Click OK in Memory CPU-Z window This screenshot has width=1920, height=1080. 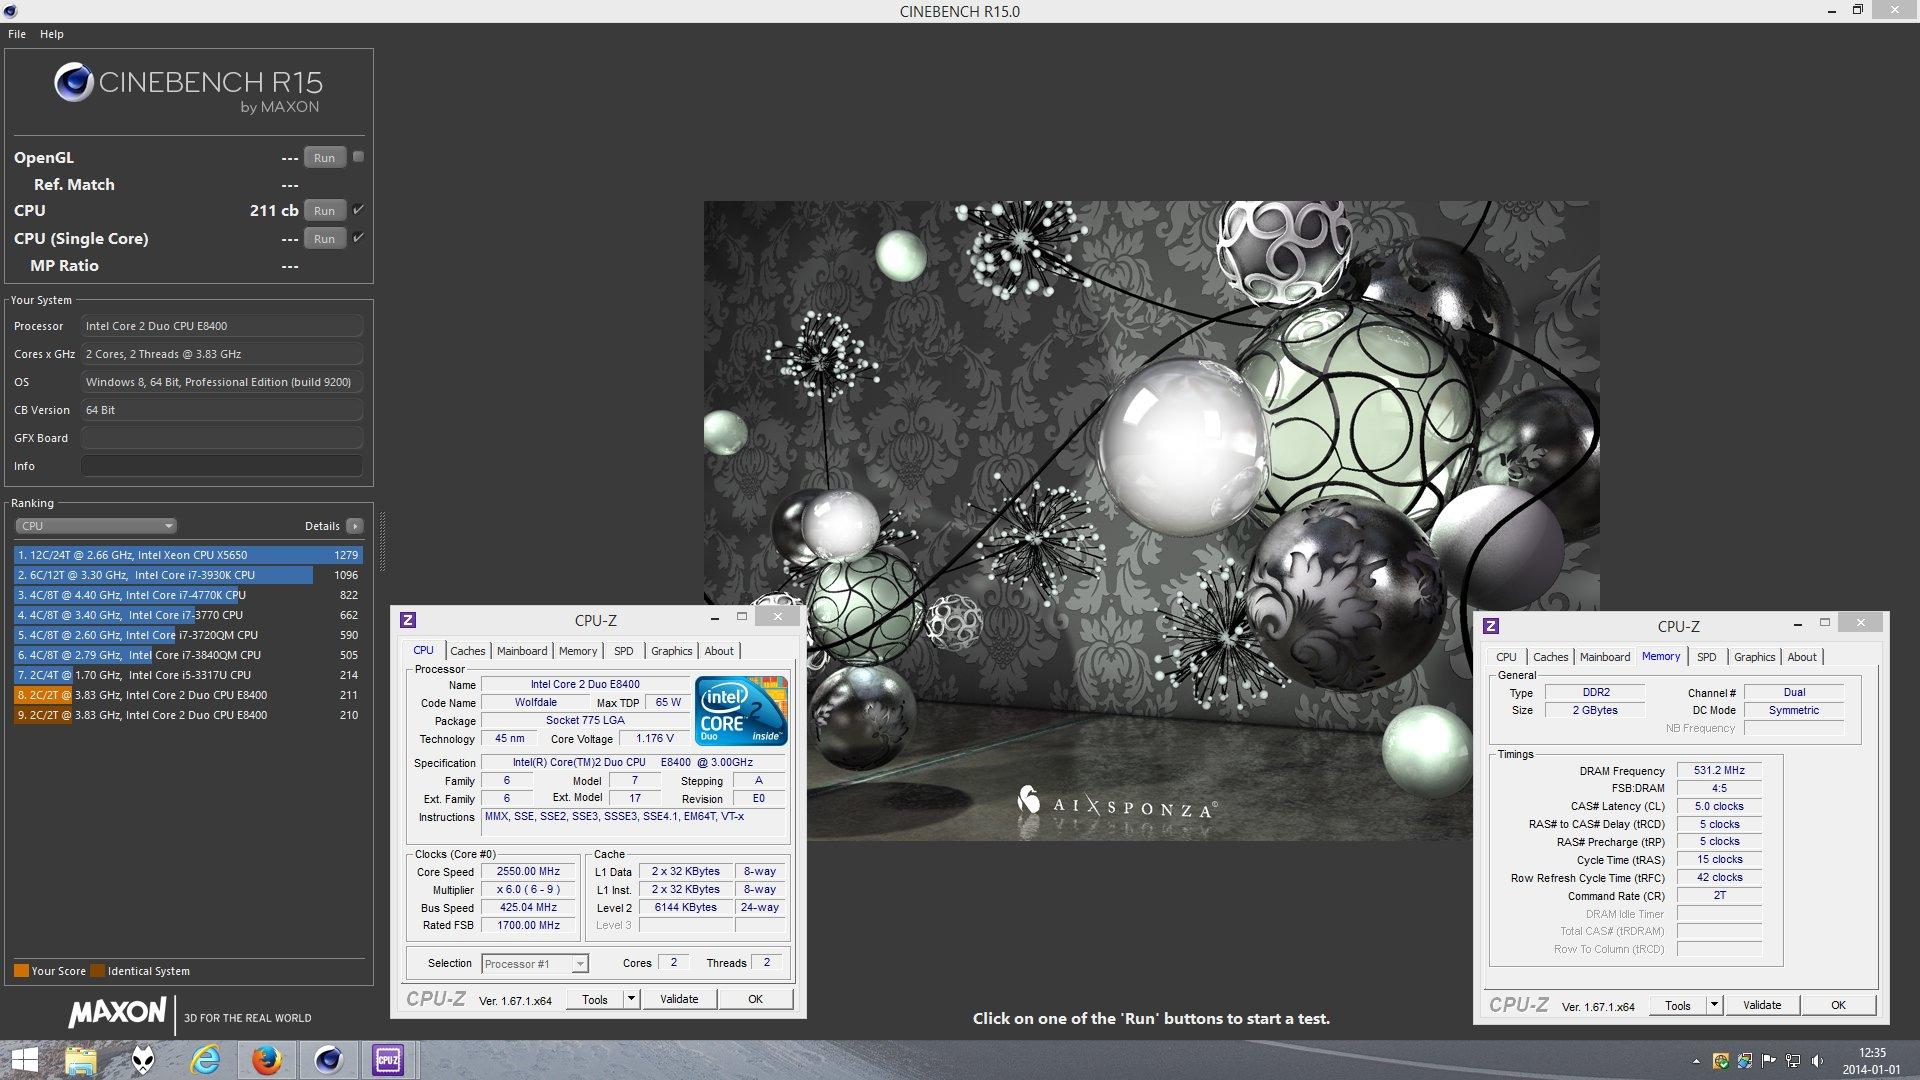1839,1005
